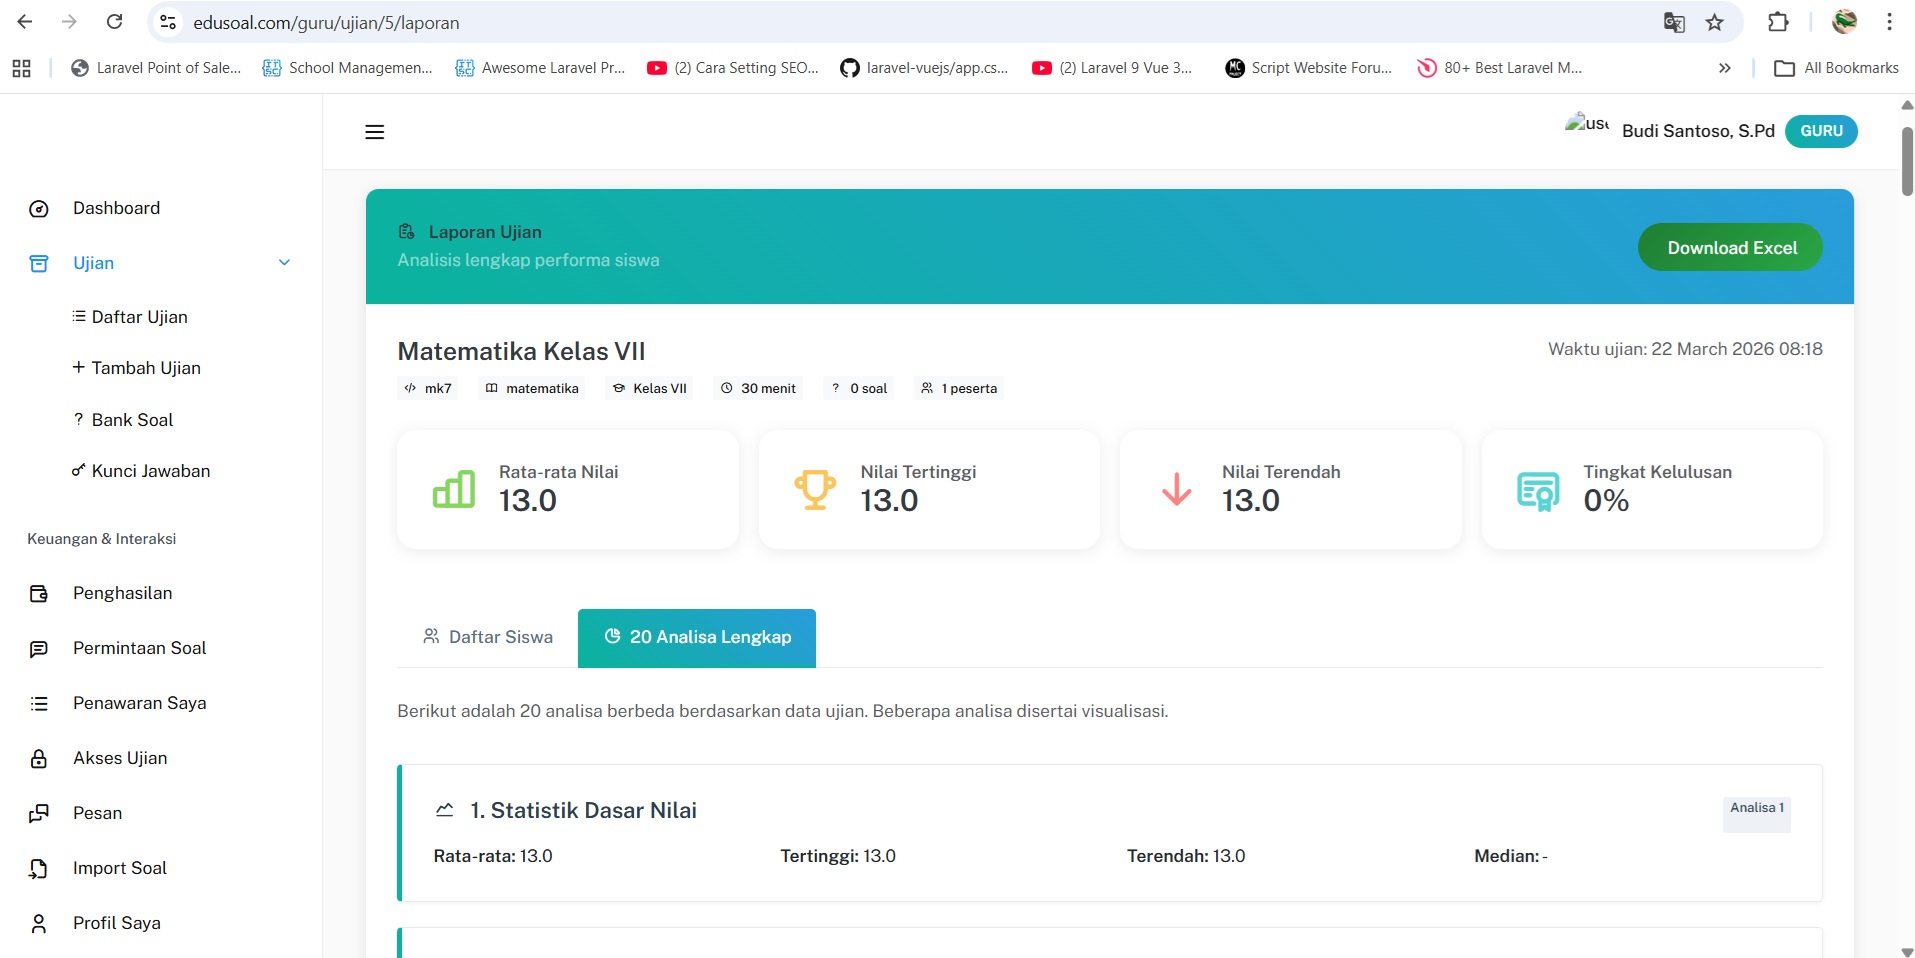Click the hamburger menu icon

(374, 132)
